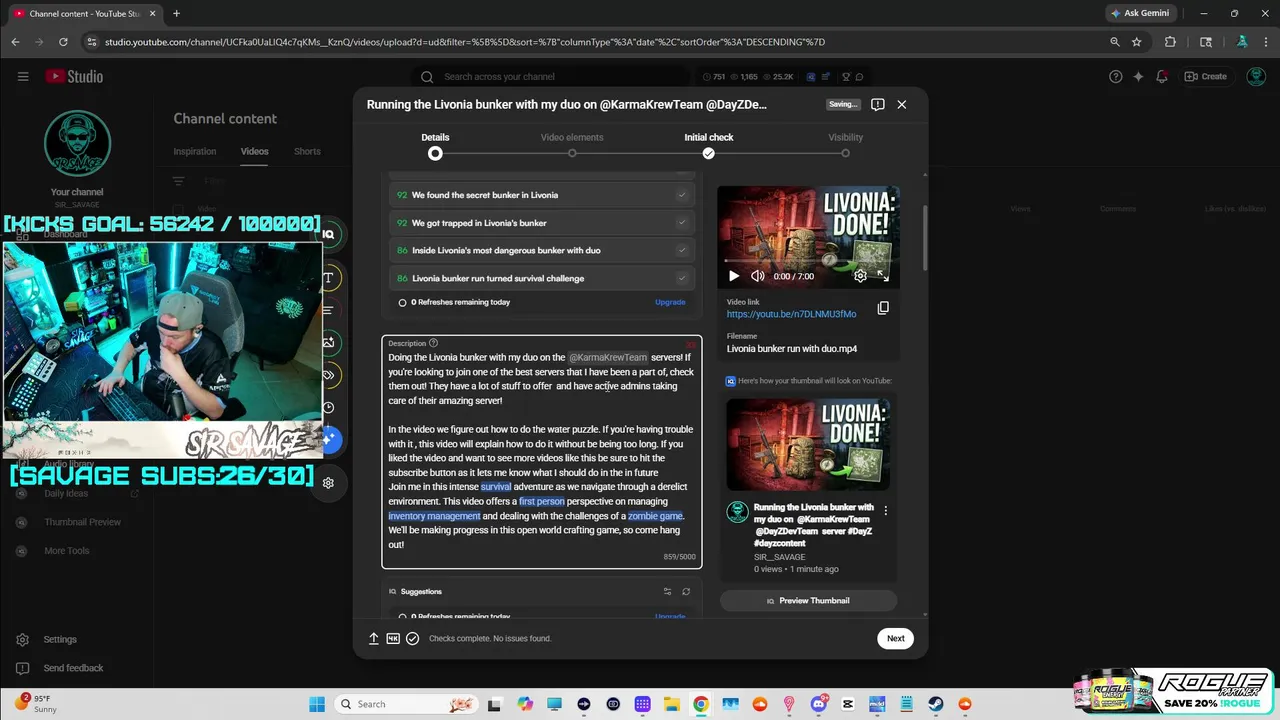
Task: Open the tags tool in side toolbar
Action: click(328, 375)
